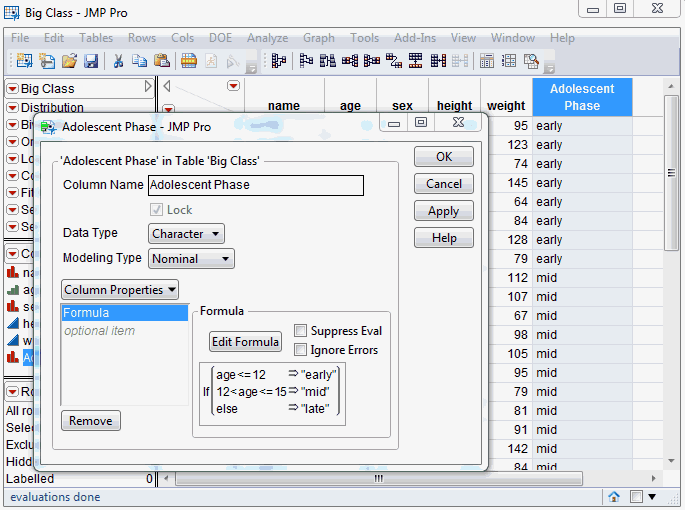Viewport: 685px width, 510px height.
Task: Expand the Column Properties dropdown
Action: [121, 290]
